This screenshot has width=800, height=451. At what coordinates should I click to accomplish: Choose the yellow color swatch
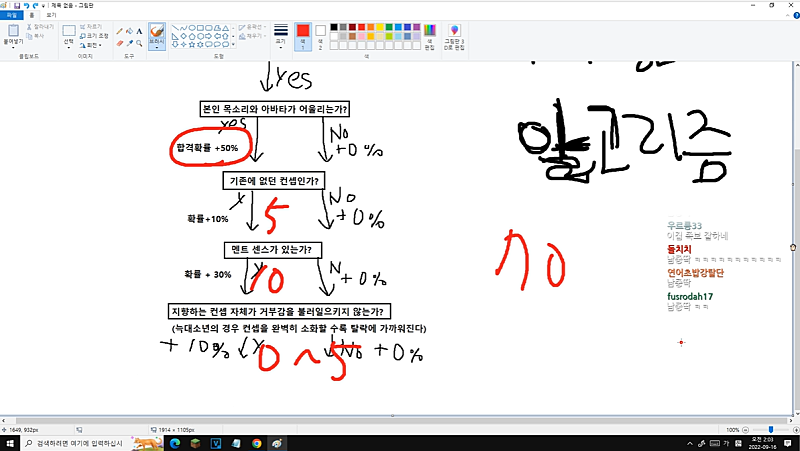tap(380, 27)
